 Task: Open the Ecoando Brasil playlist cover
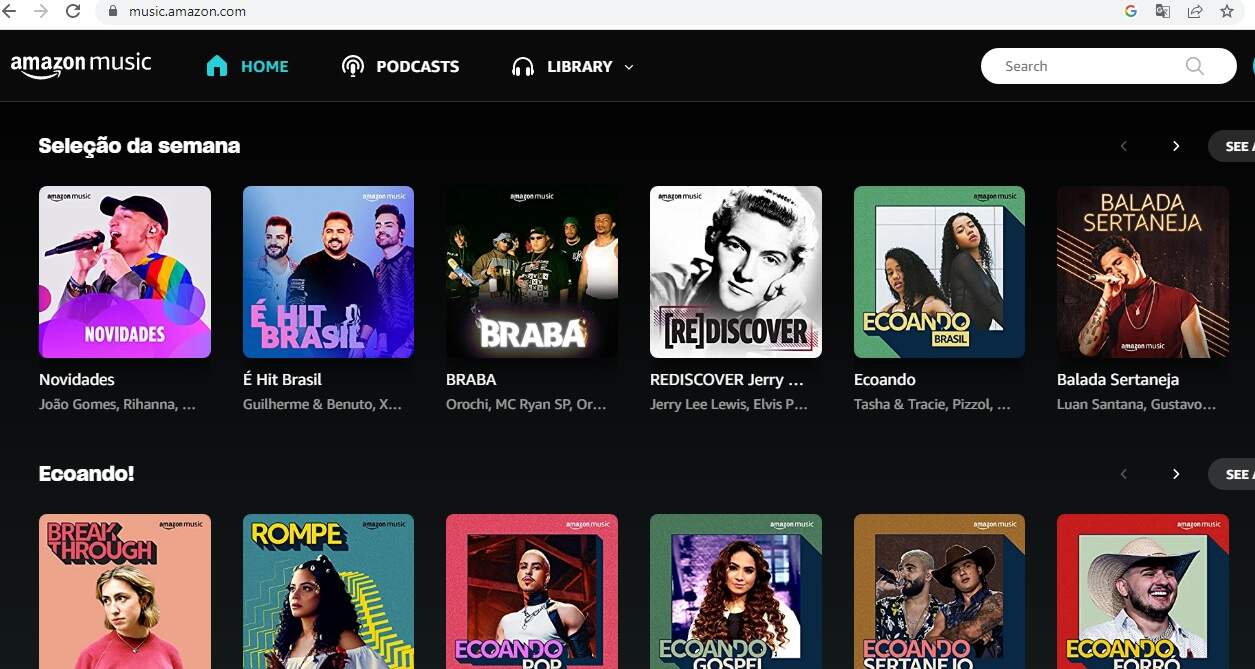click(x=939, y=272)
